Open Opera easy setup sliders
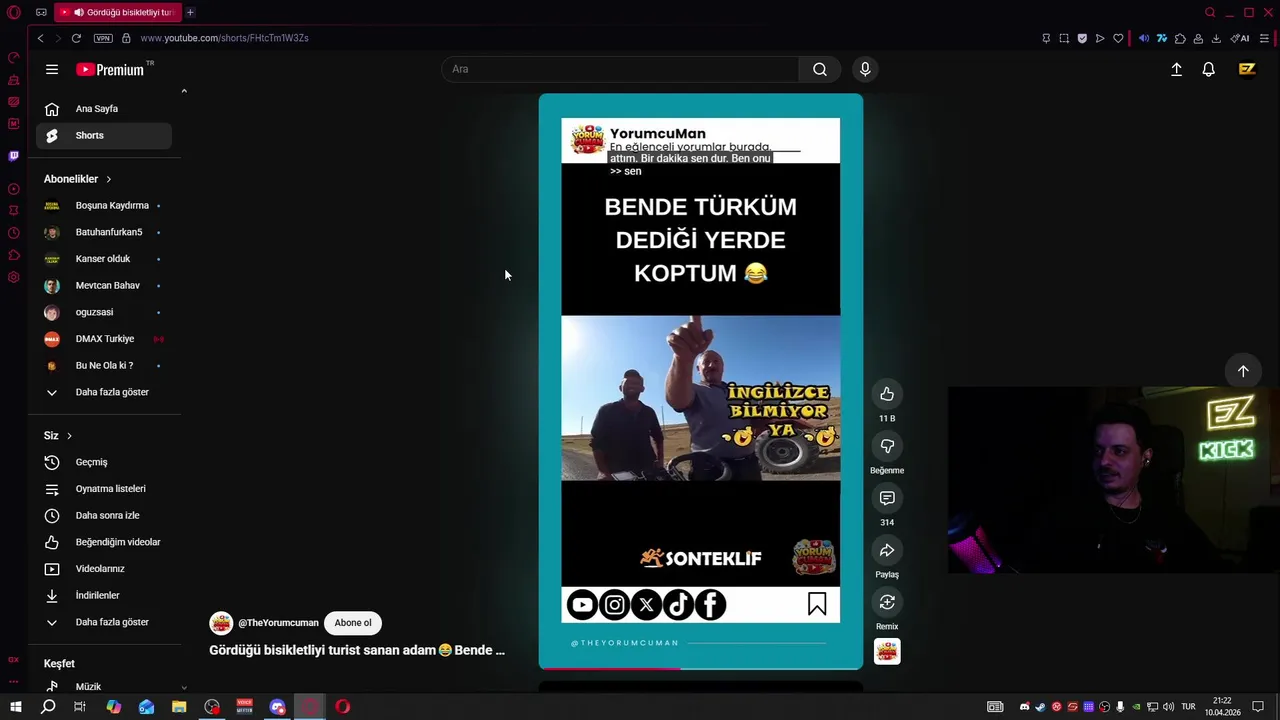 1265,38
